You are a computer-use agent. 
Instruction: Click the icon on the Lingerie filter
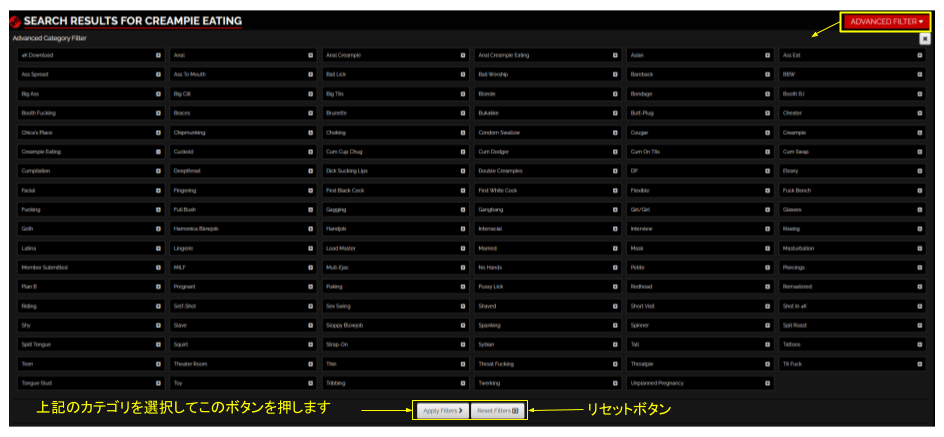tap(311, 248)
